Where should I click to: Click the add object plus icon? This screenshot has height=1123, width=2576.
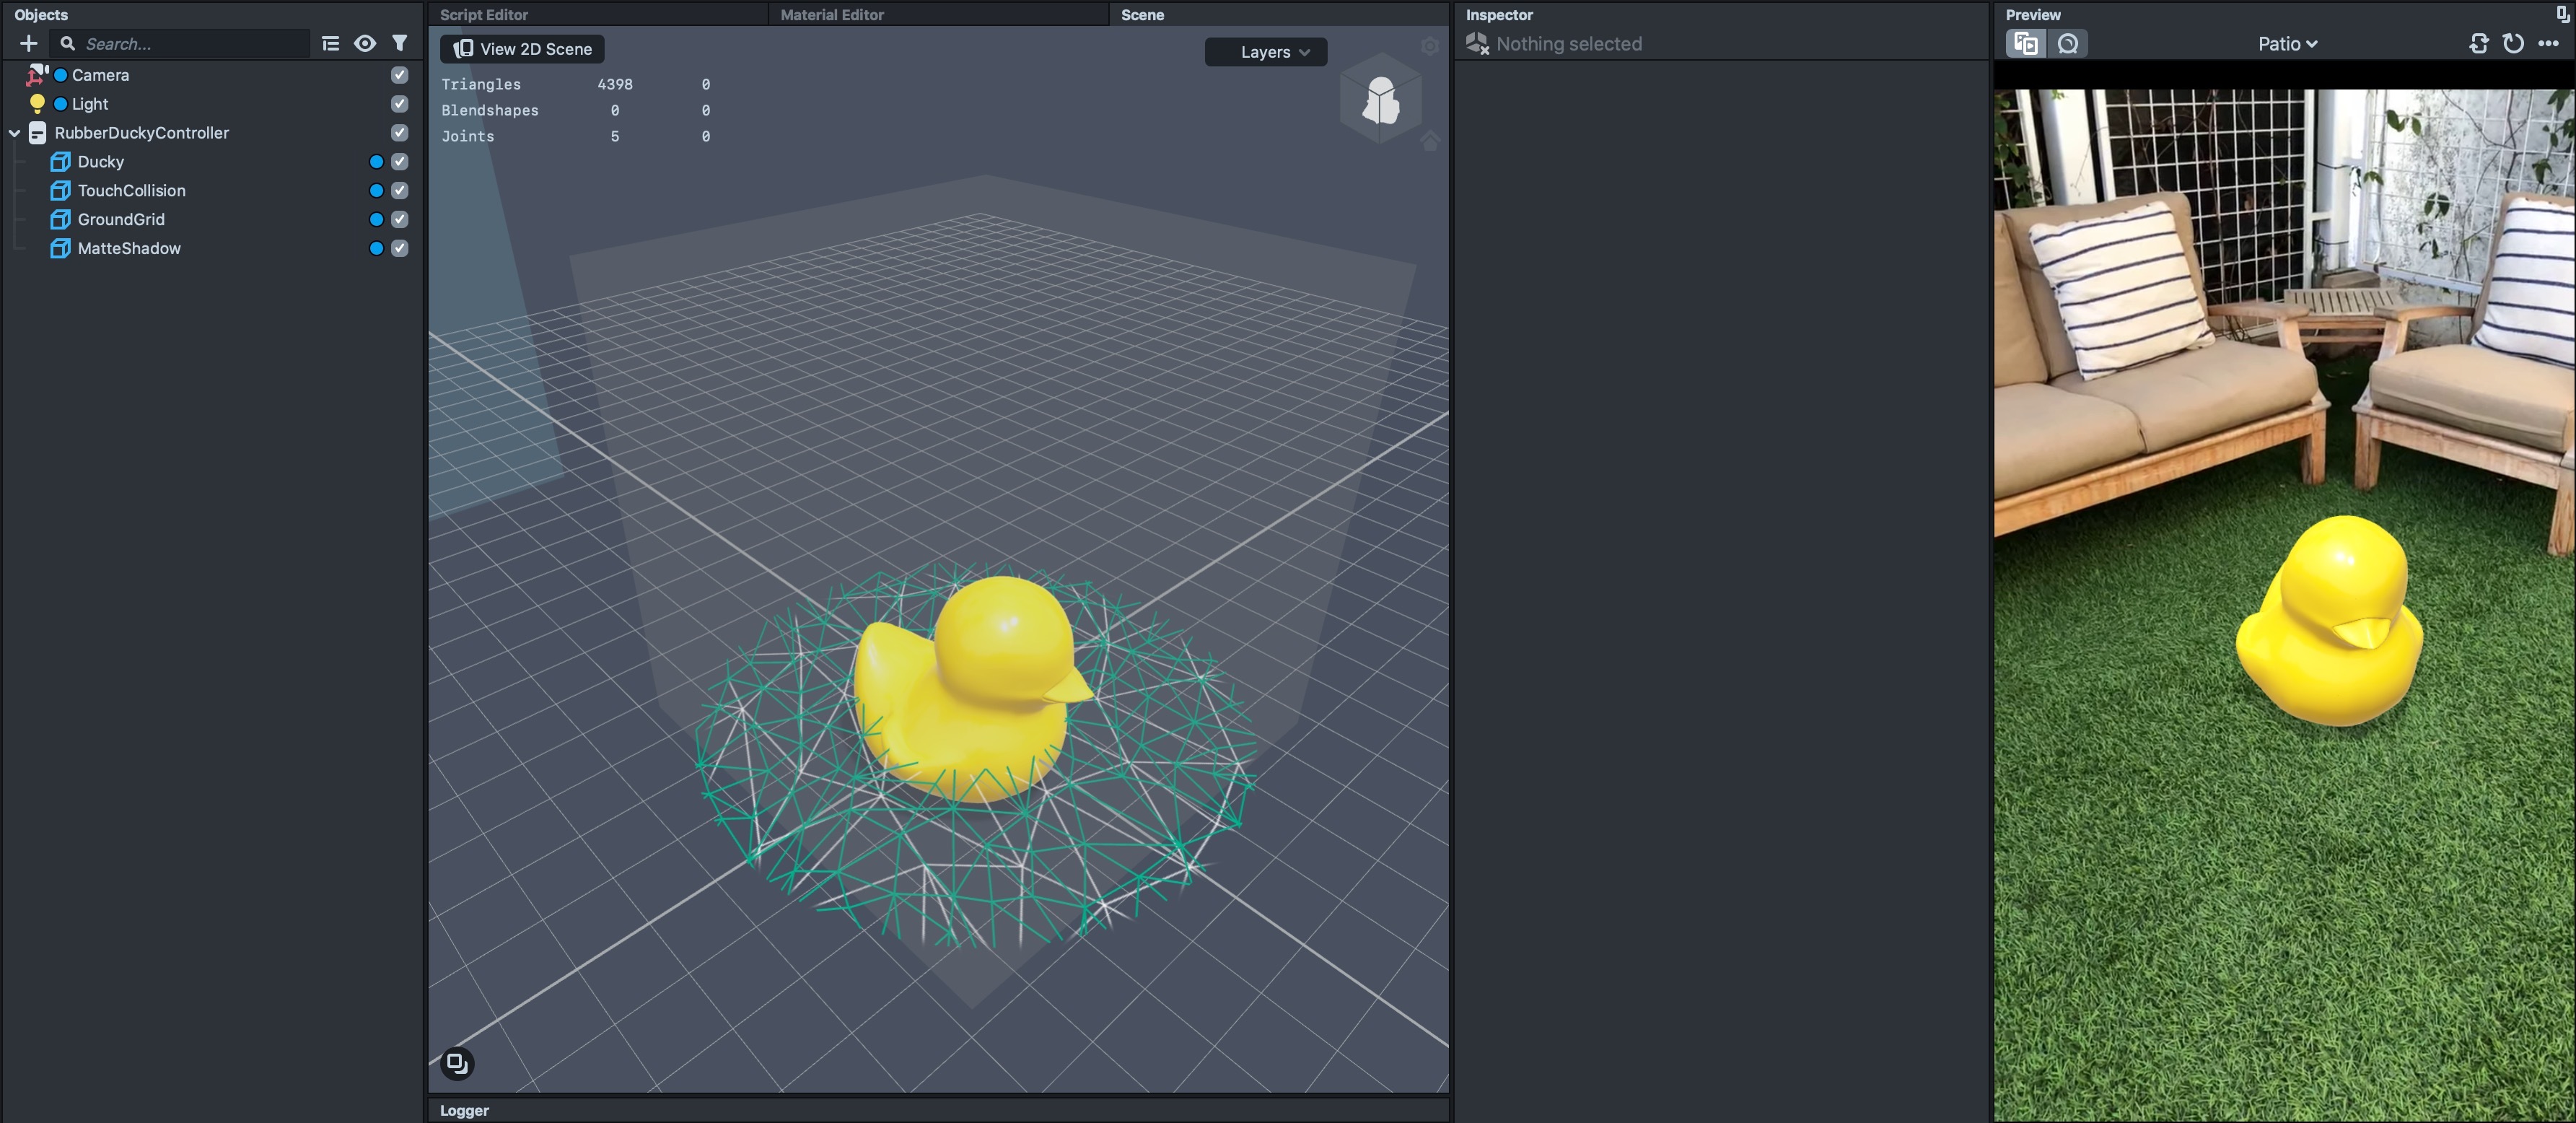click(28, 44)
